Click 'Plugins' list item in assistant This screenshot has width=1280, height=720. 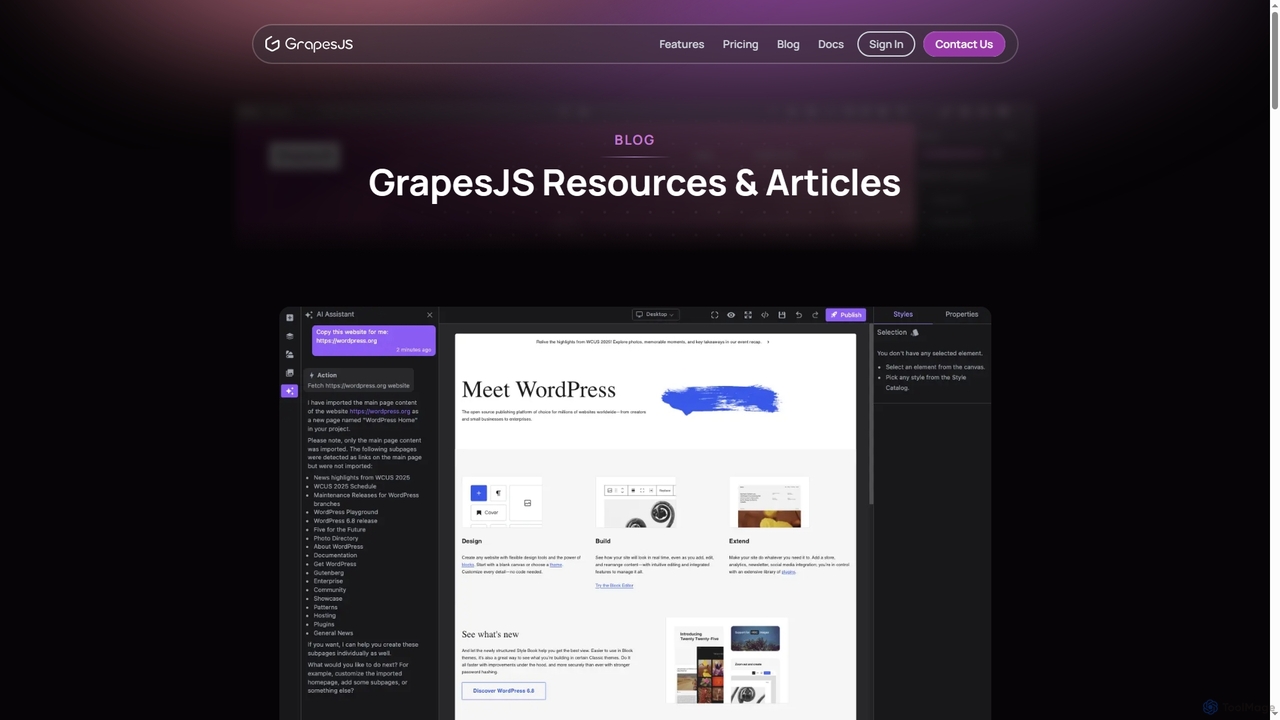[324, 624]
